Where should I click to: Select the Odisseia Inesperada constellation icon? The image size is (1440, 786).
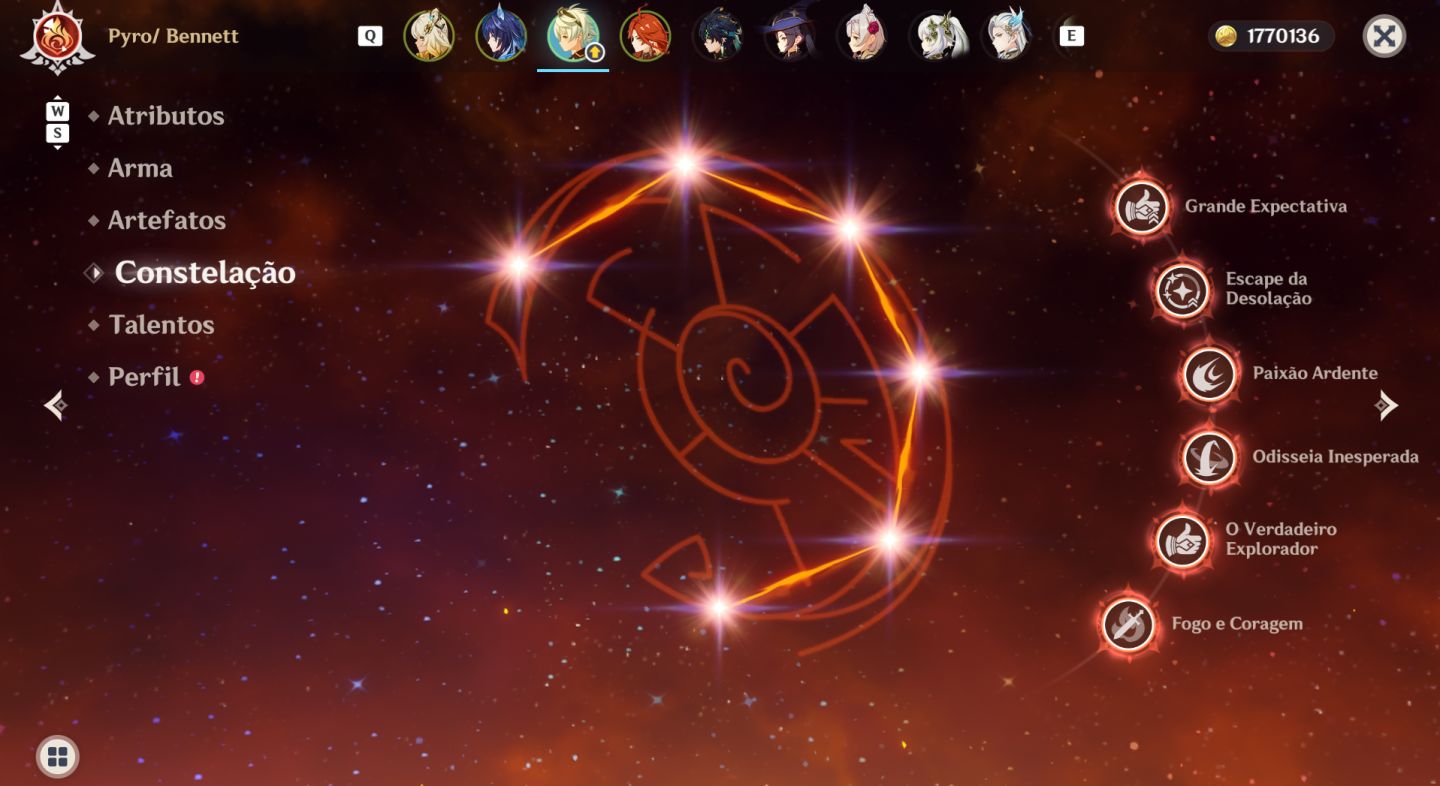(x=1210, y=458)
